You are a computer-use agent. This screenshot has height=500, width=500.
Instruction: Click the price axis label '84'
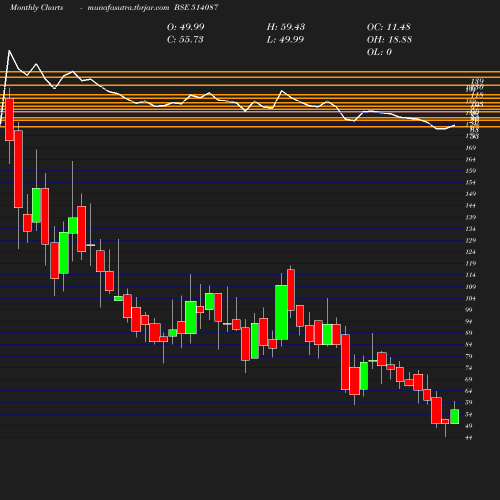[469, 345]
